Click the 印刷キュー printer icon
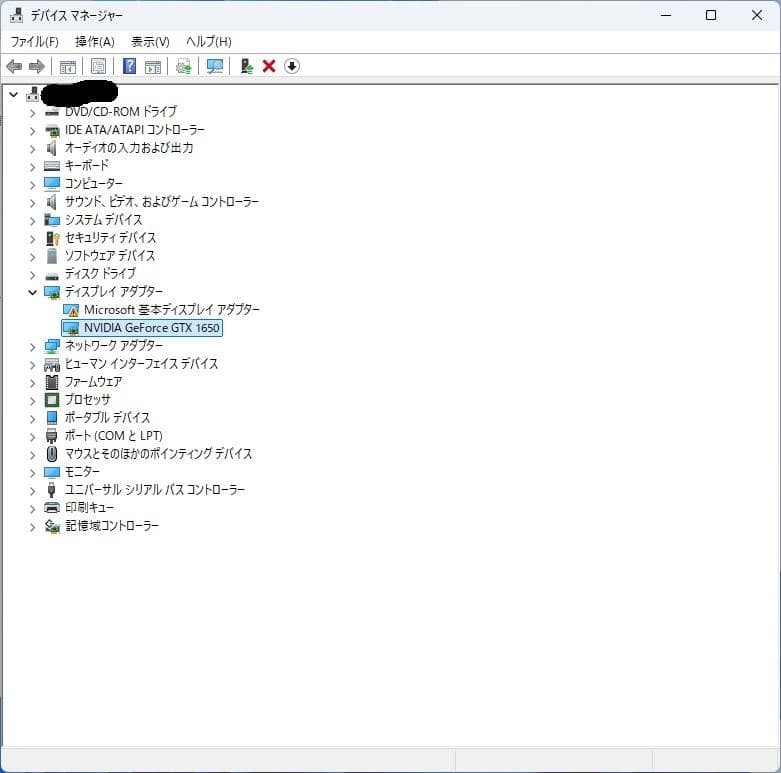The image size is (781, 773). tap(52, 508)
